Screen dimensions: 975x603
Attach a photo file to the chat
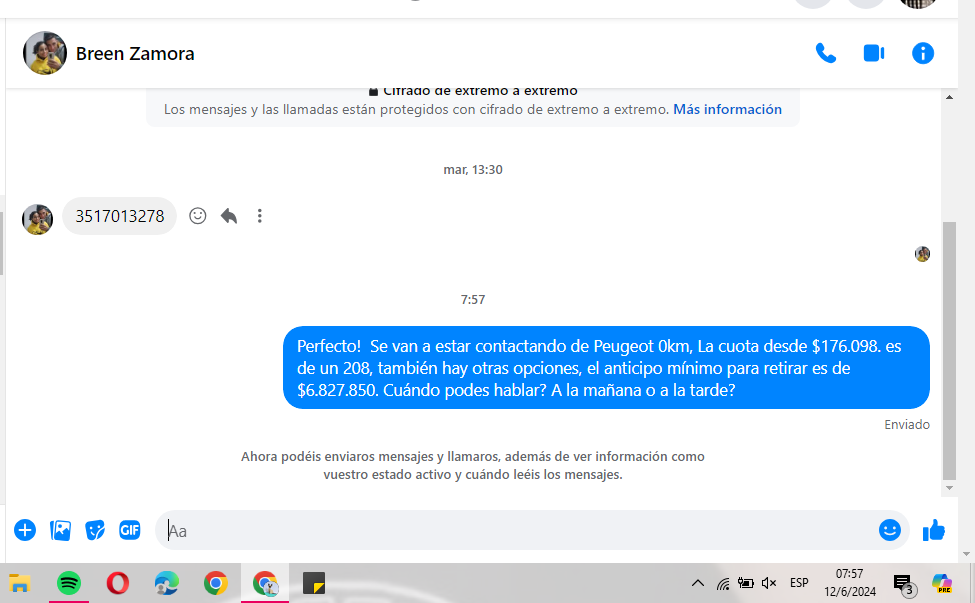click(x=60, y=530)
